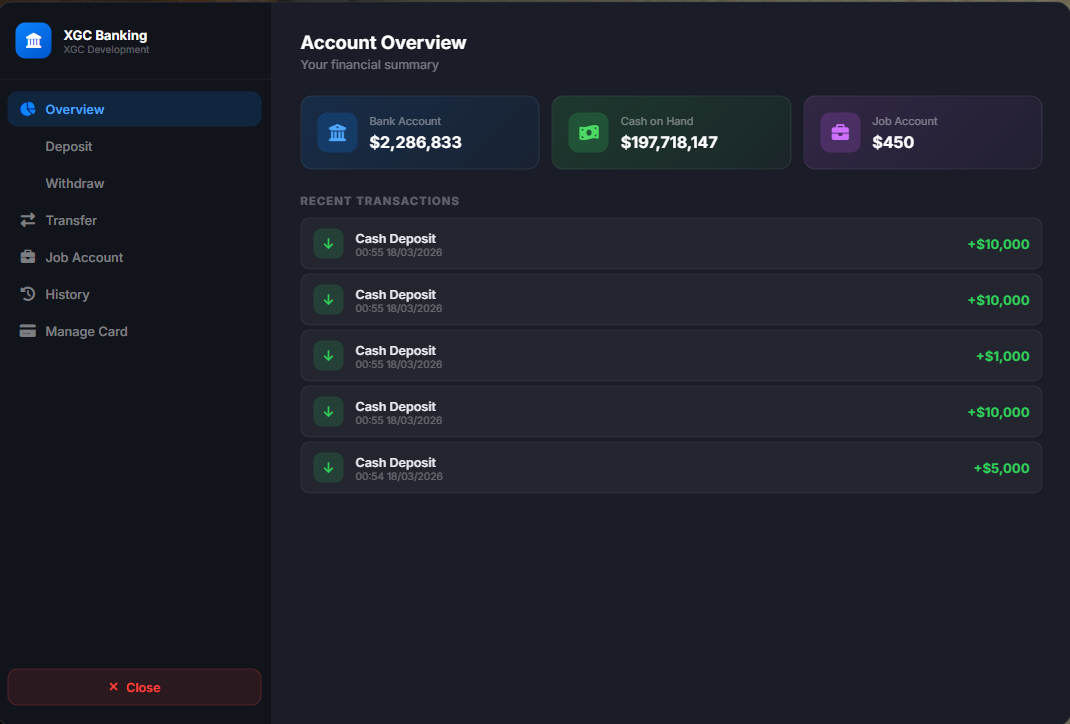Click the Account Overview heading
Viewport: 1070px width, 724px height.
coord(384,42)
